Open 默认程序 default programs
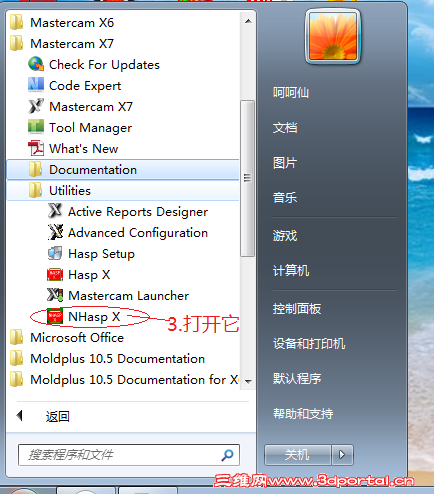434x494 pixels. coord(297,378)
